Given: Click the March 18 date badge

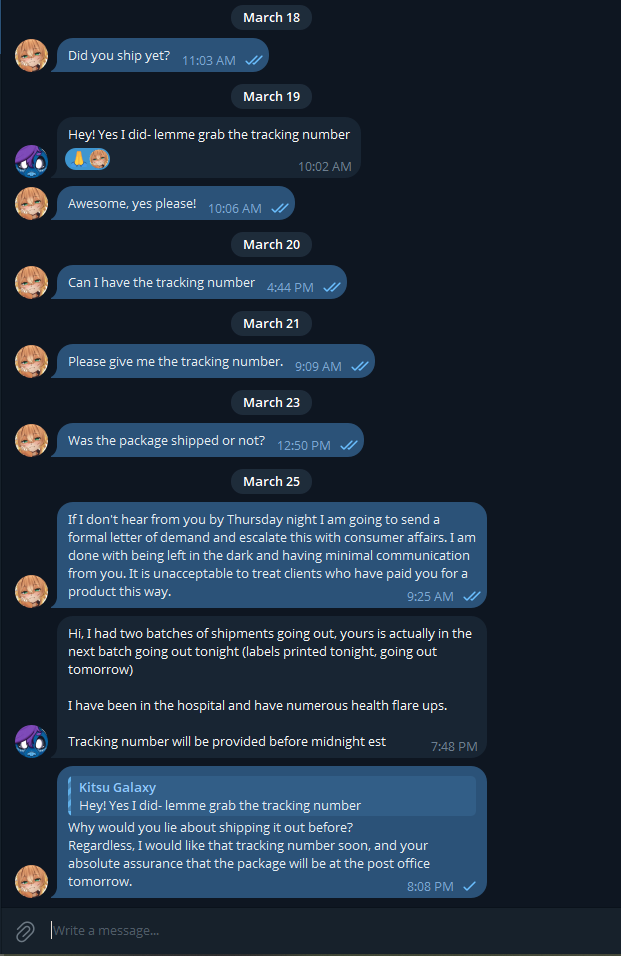Looking at the screenshot, I should [271, 18].
